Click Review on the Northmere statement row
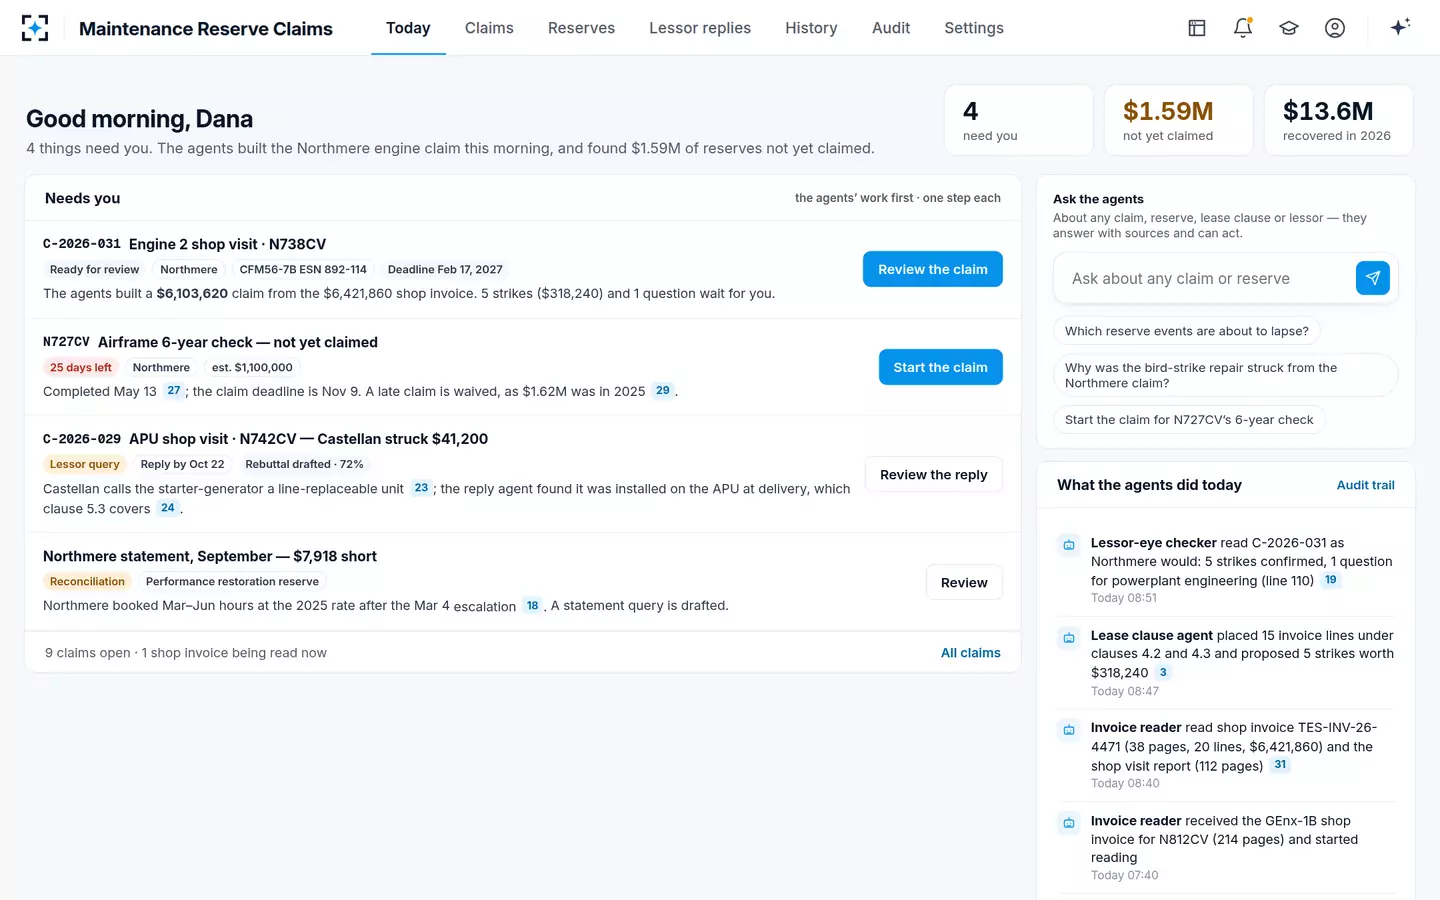1440x900 pixels. click(964, 582)
